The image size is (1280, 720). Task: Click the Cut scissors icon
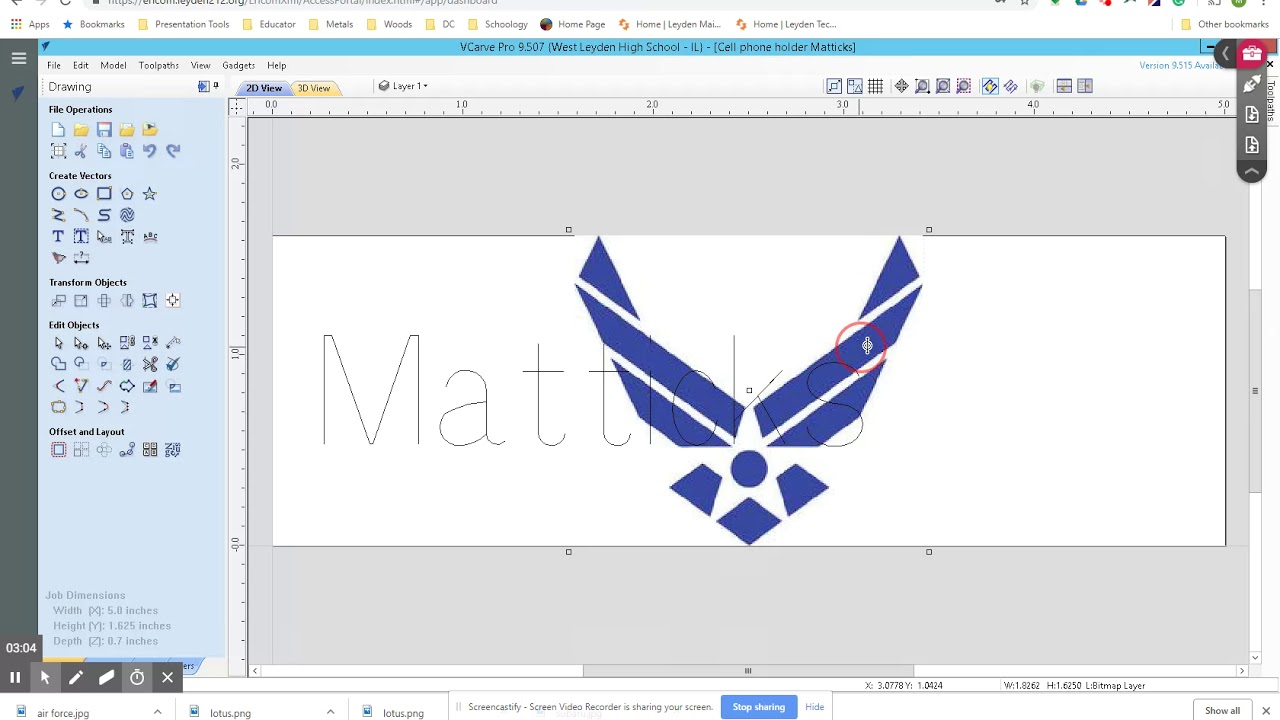click(x=81, y=151)
